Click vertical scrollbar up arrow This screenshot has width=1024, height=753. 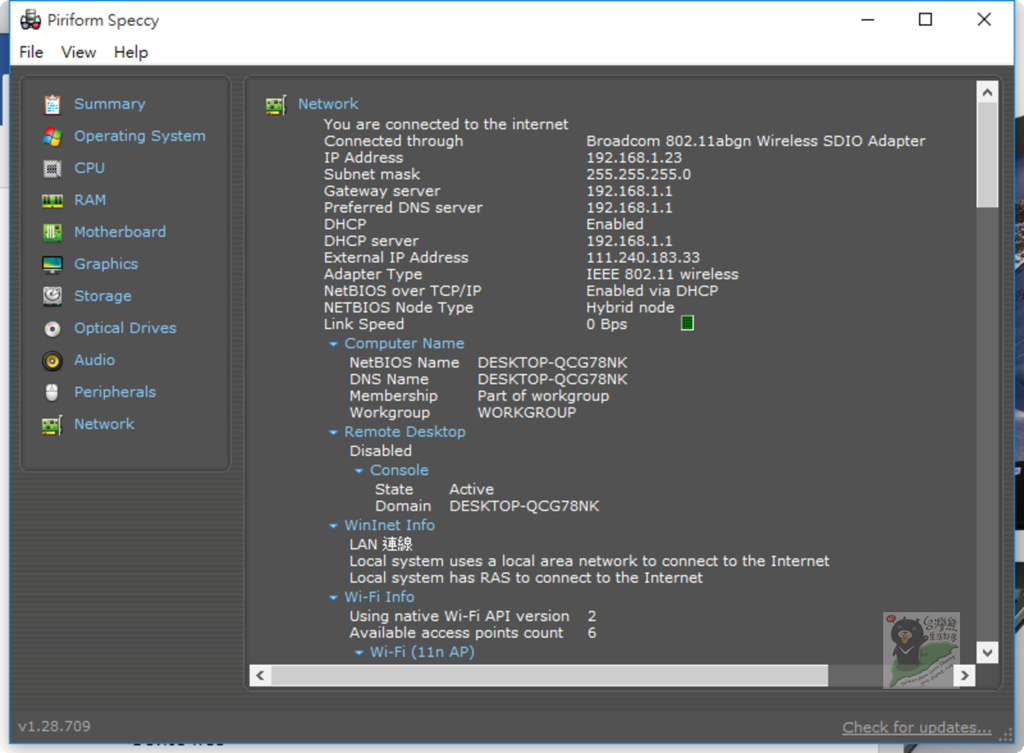987,92
